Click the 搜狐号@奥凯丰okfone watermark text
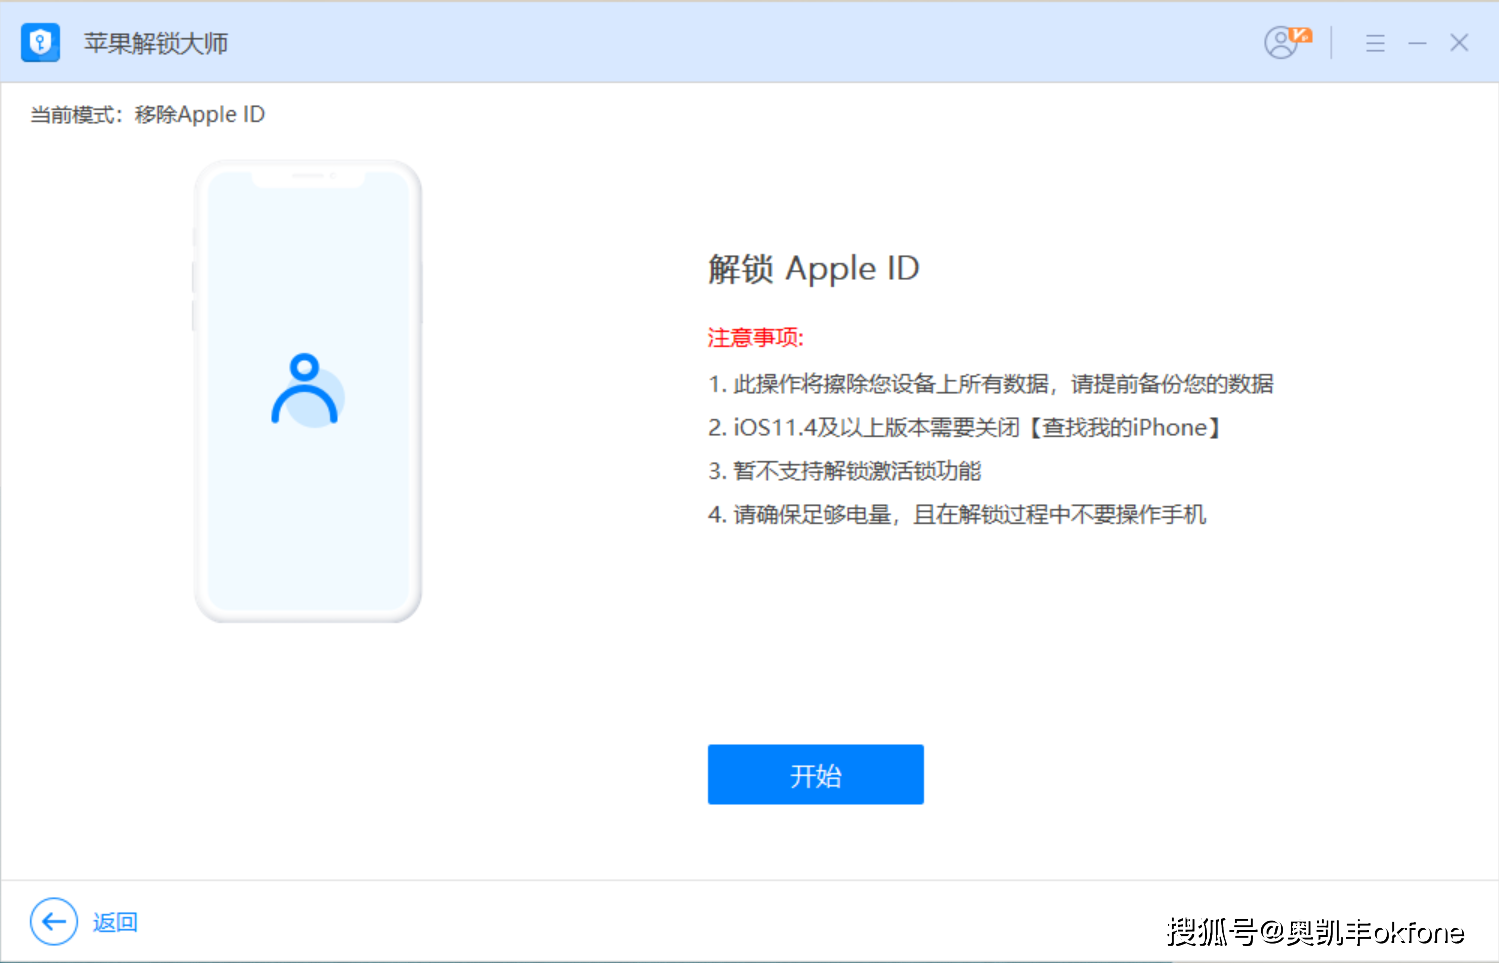 pyautogui.click(x=1318, y=930)
